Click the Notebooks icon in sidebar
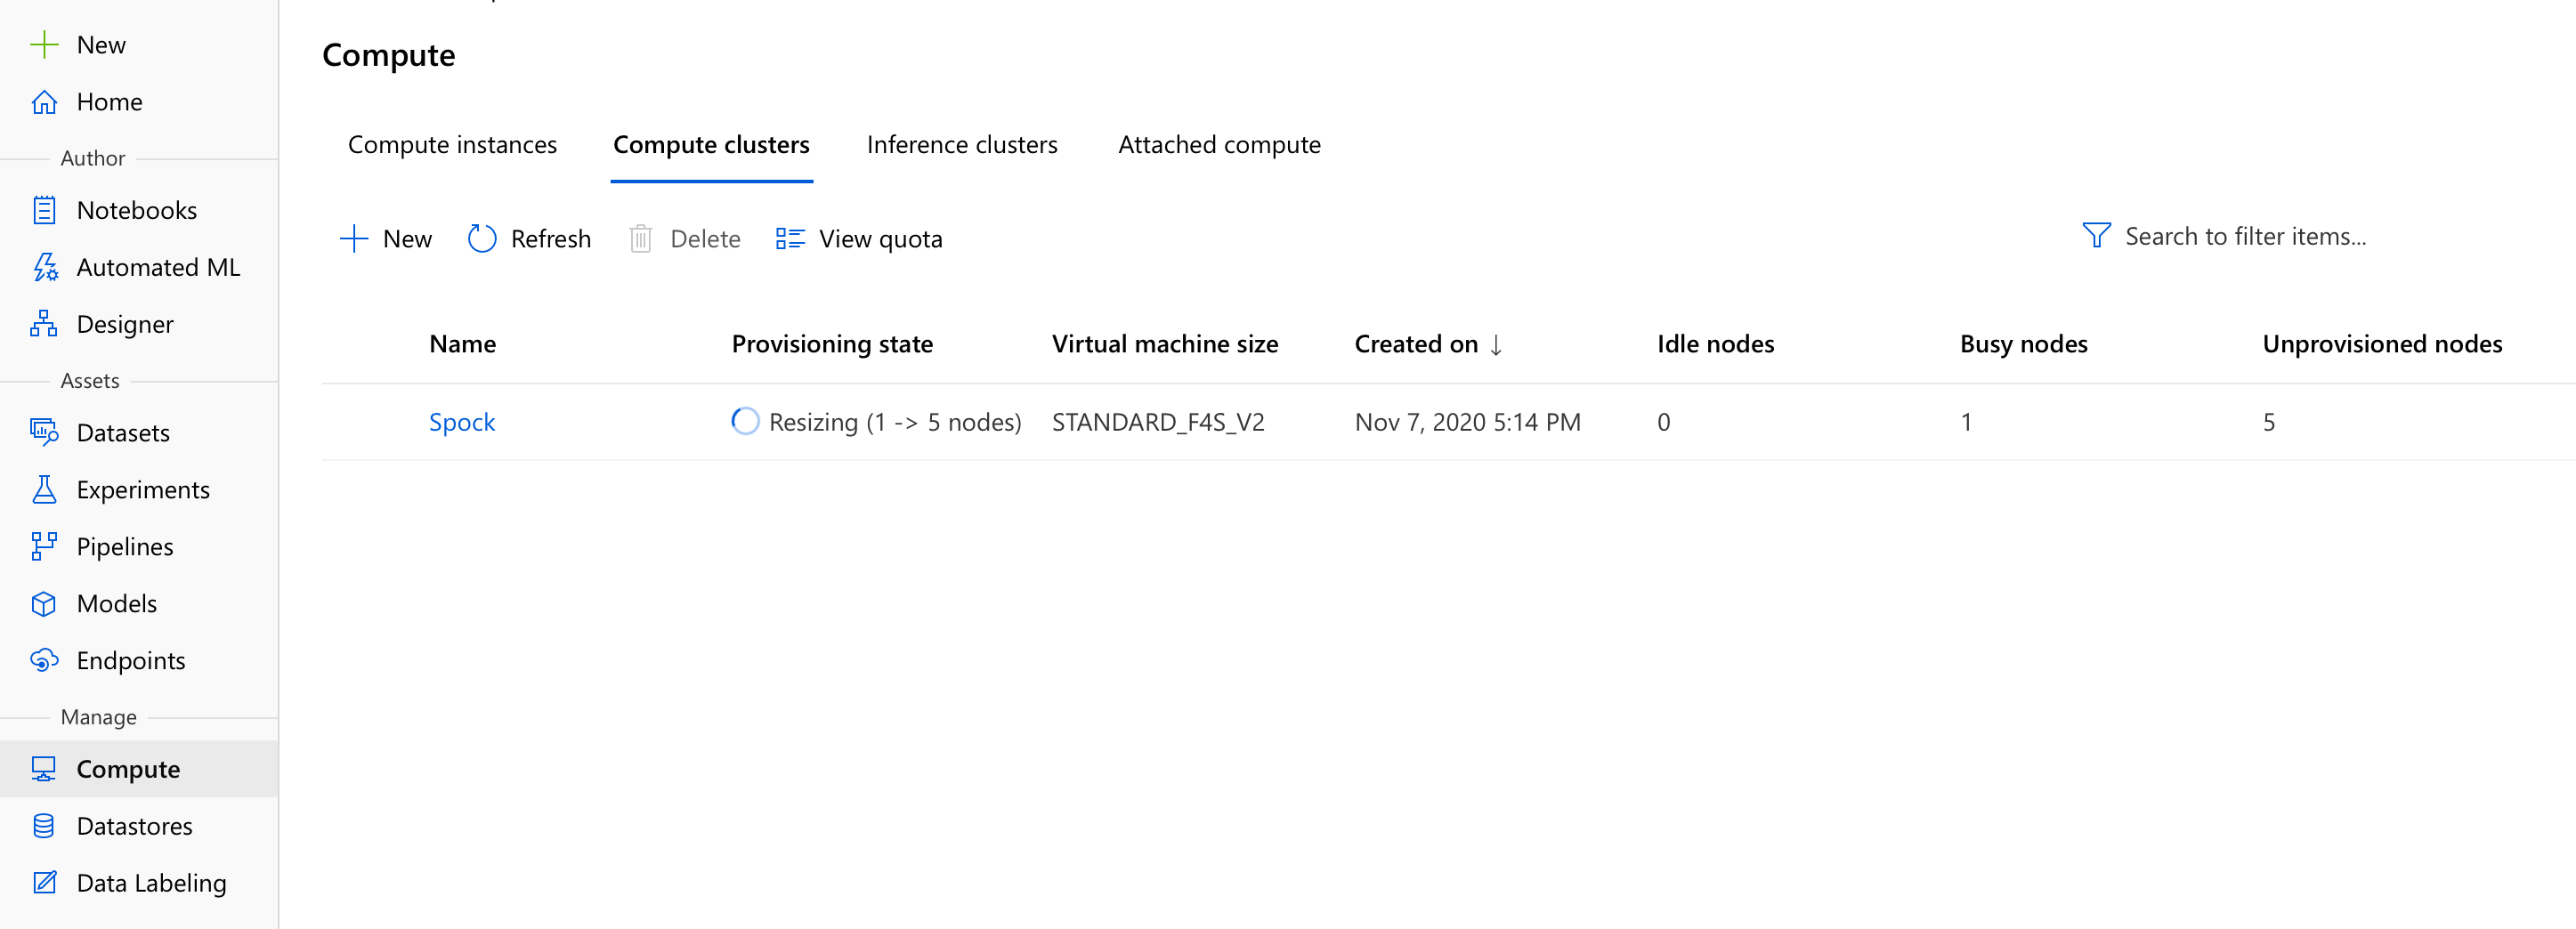Image resolution: width=2576 pixels, height=929 pixels. (x=44, y=210)
